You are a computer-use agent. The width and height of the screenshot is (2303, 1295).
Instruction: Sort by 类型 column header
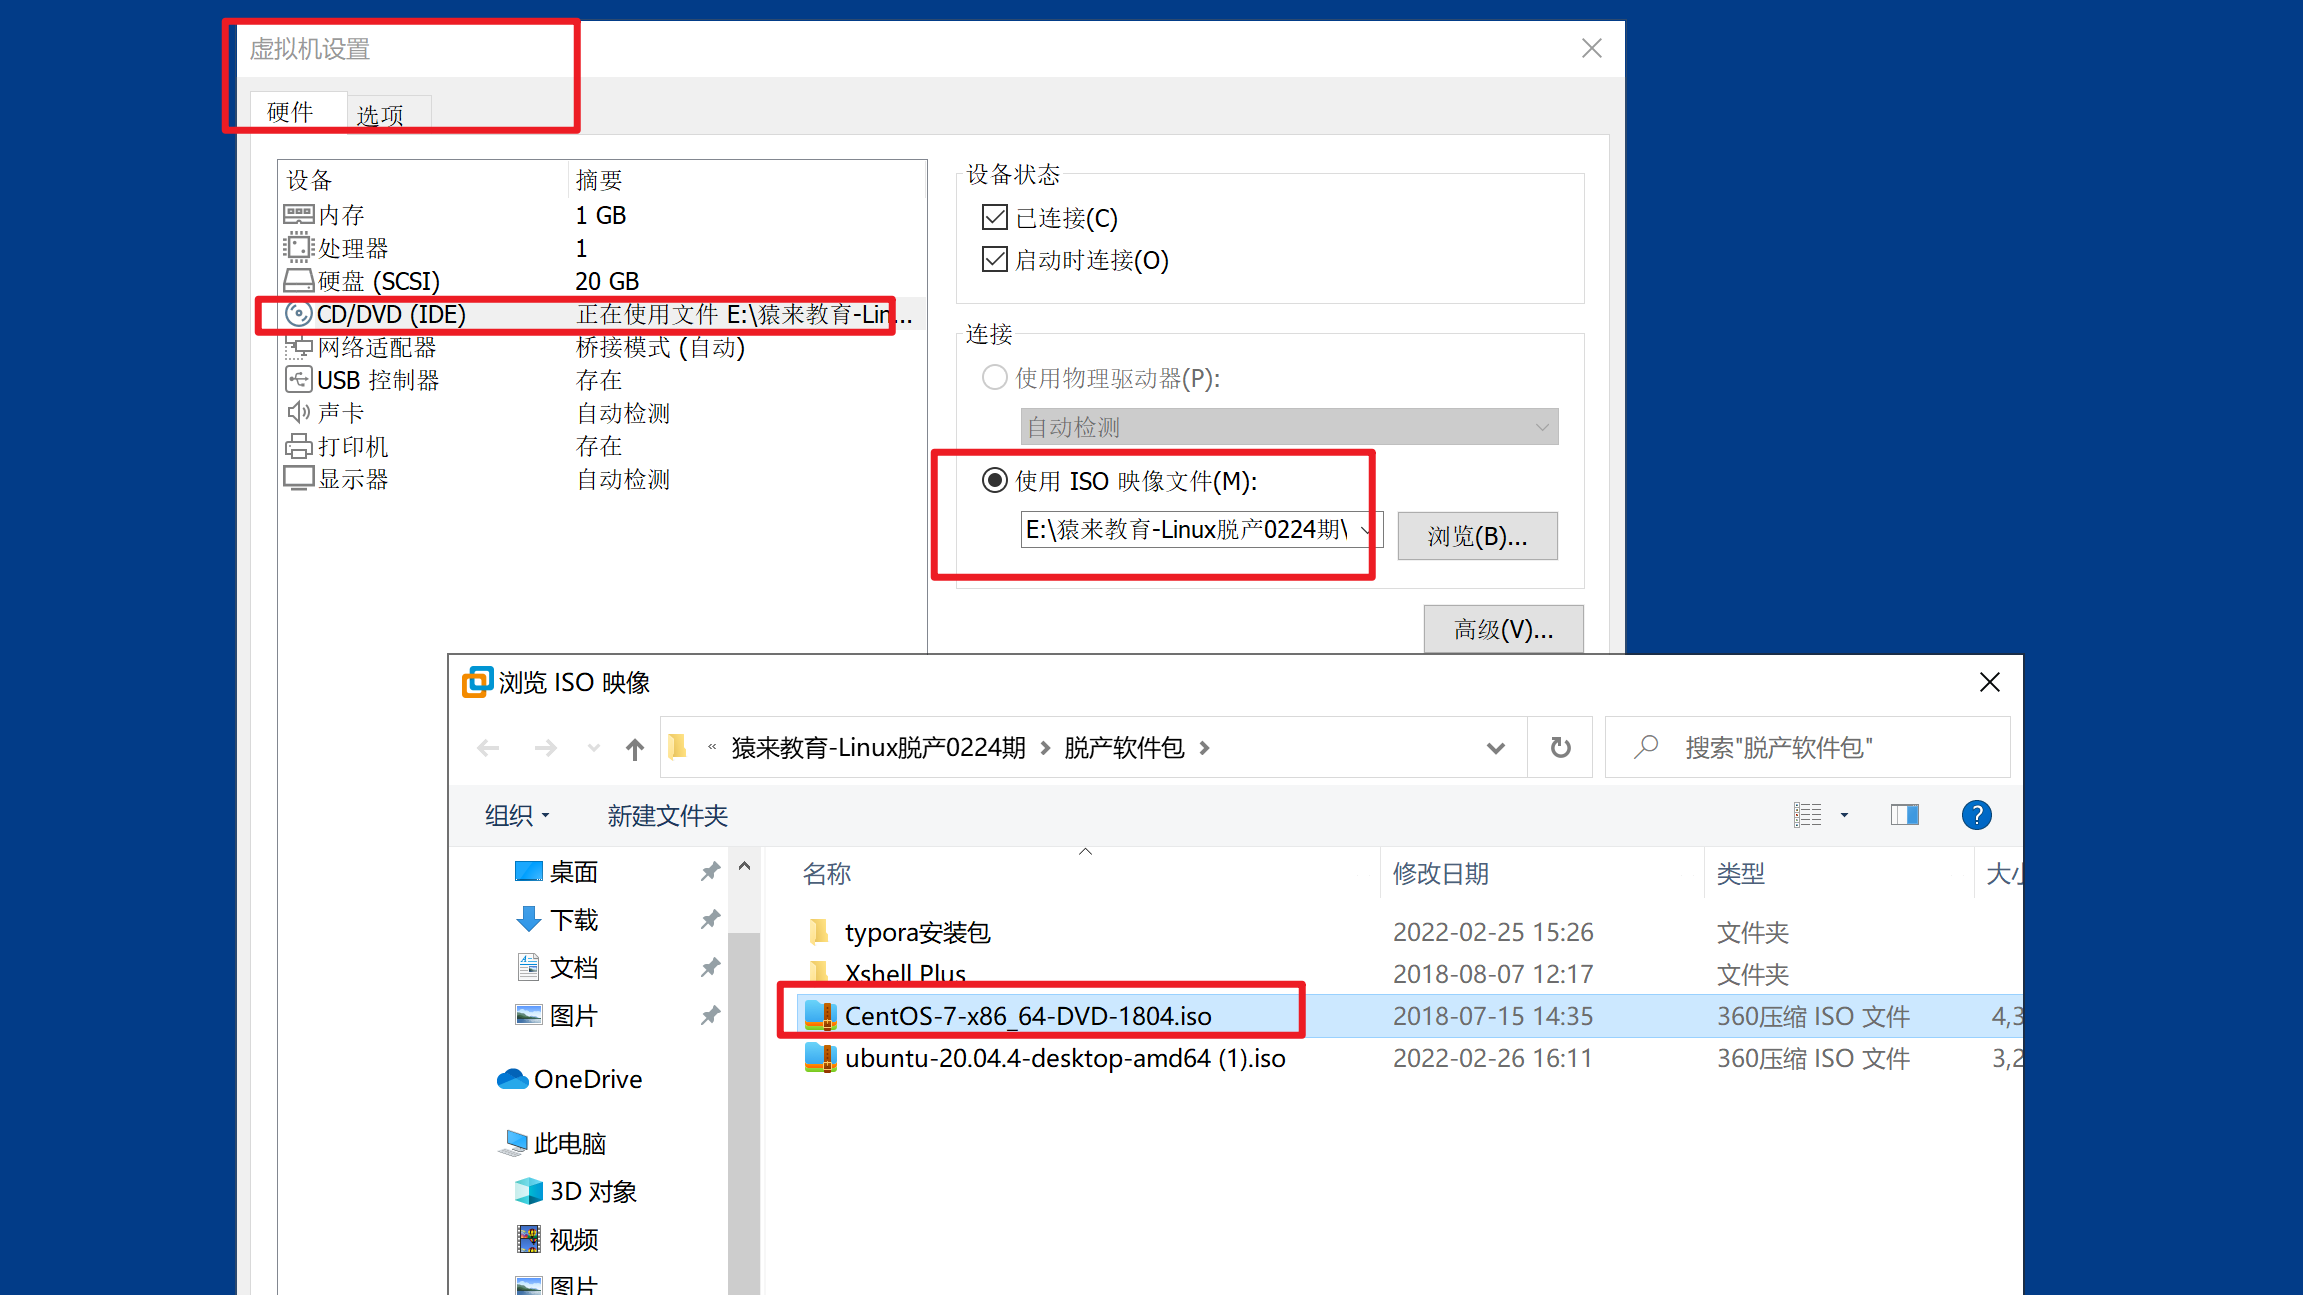click(x=1741, y=873)
